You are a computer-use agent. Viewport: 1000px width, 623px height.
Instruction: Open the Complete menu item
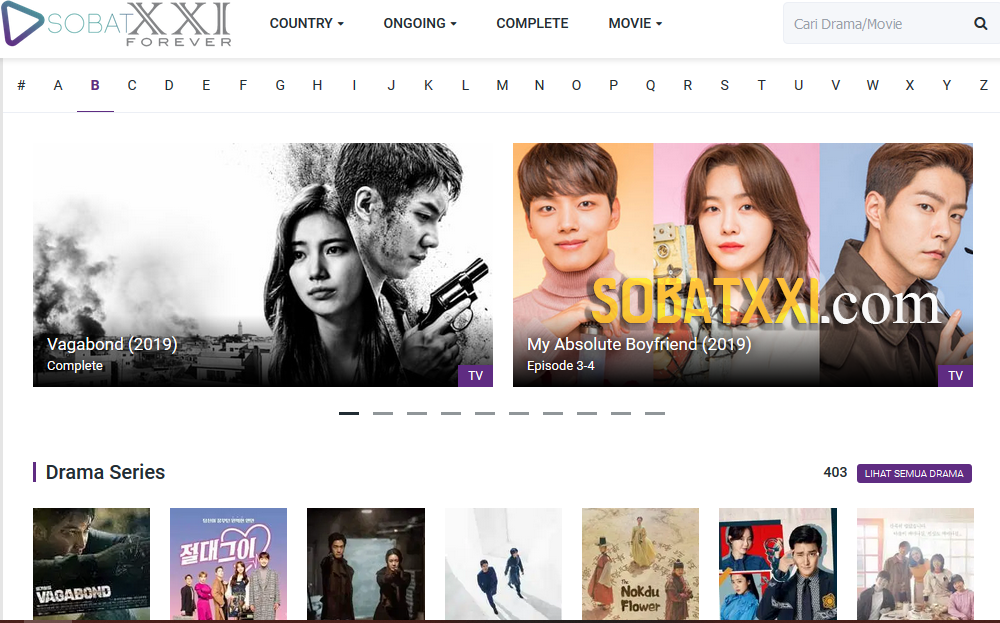coord(532,24)
